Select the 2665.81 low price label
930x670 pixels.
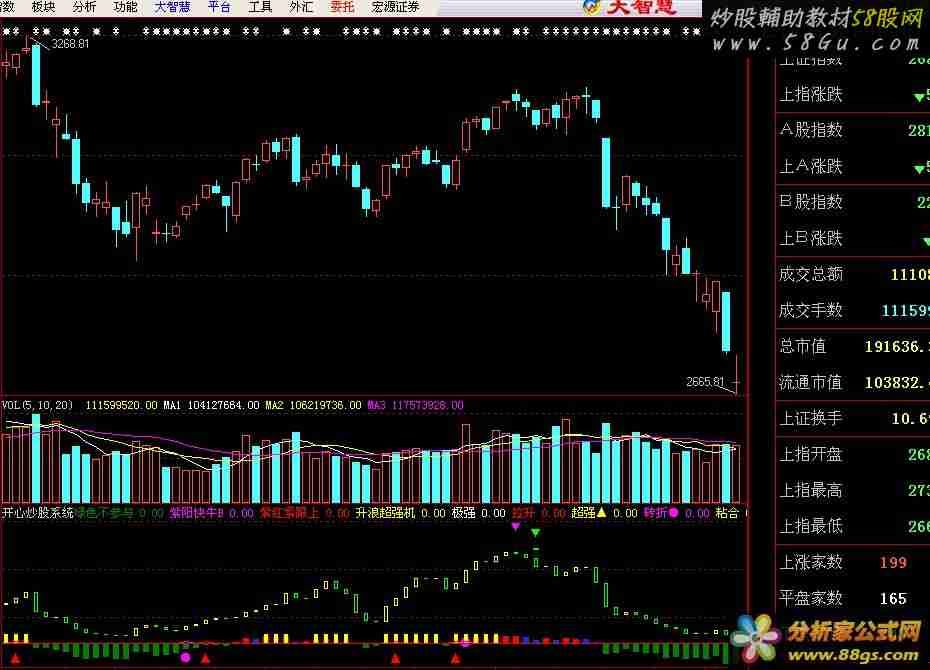[705, 382]
